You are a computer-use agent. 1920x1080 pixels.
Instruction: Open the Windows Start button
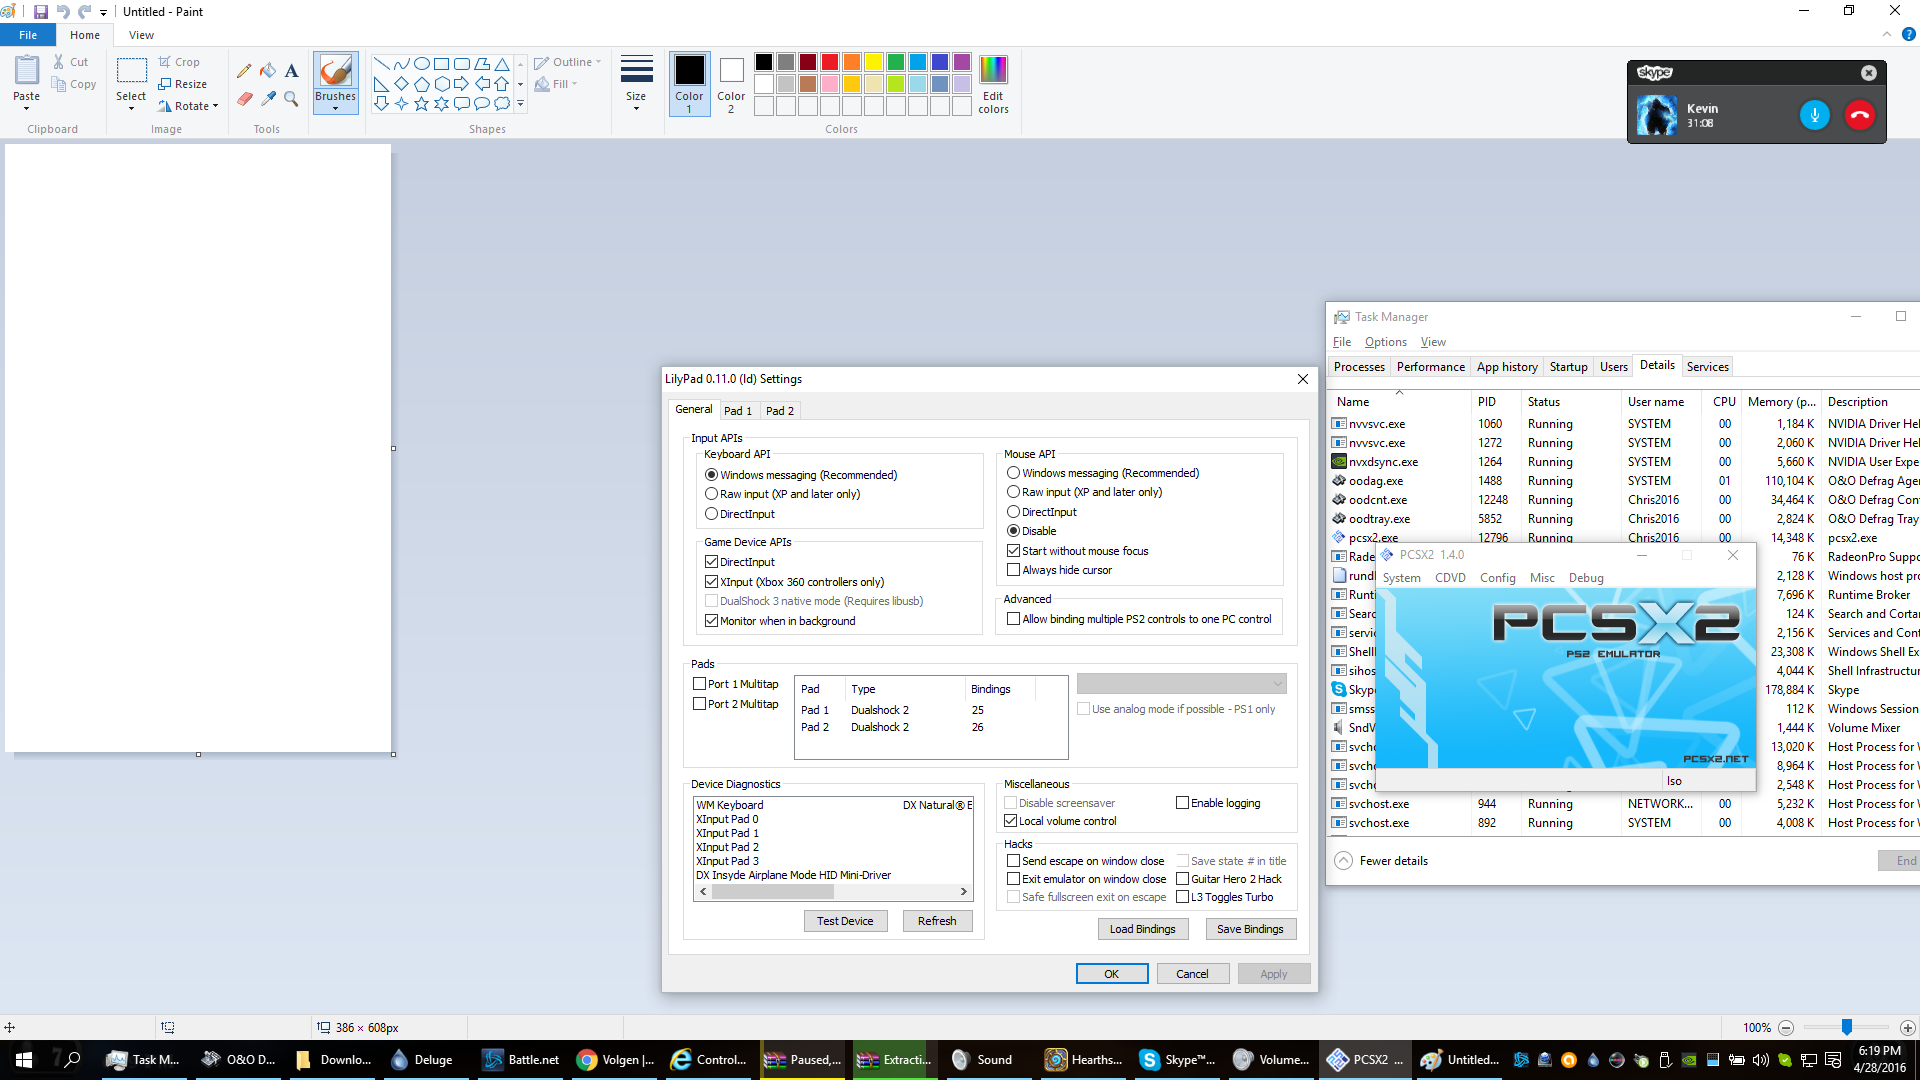(24, 1060)
